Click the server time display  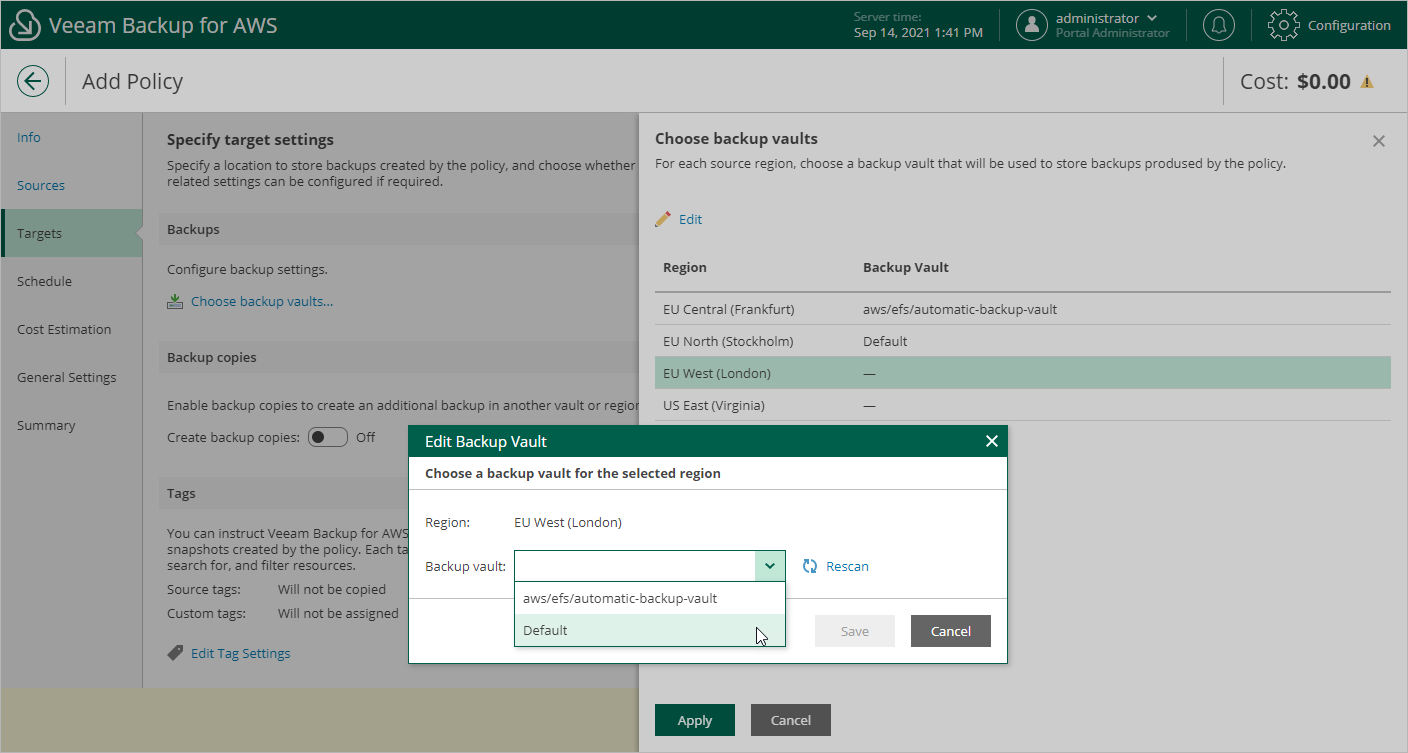tap(918, 25)
